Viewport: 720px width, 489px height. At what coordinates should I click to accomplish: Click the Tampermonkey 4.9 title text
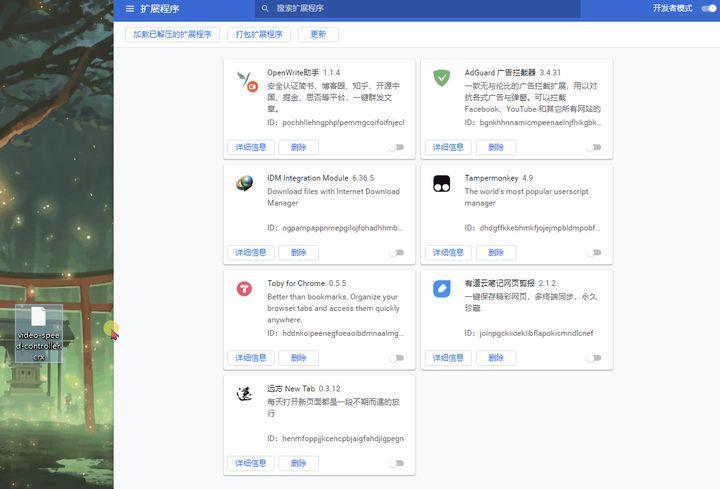click(x=499, y=178)
